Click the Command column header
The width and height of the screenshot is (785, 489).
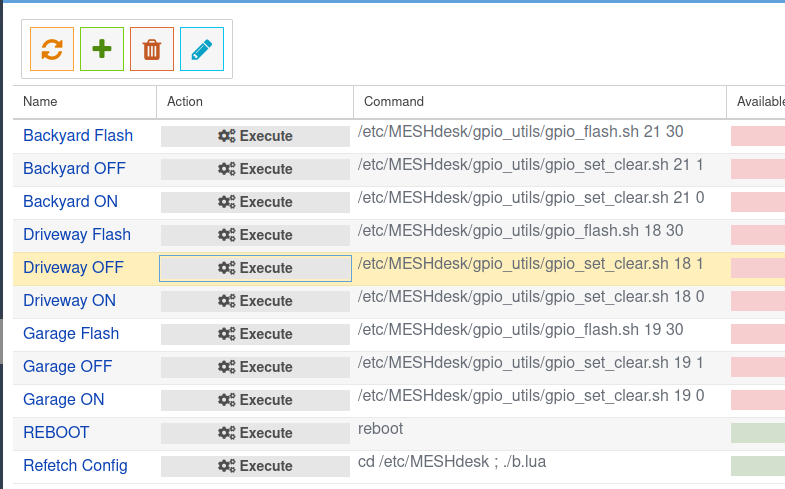tap(394, 102)
